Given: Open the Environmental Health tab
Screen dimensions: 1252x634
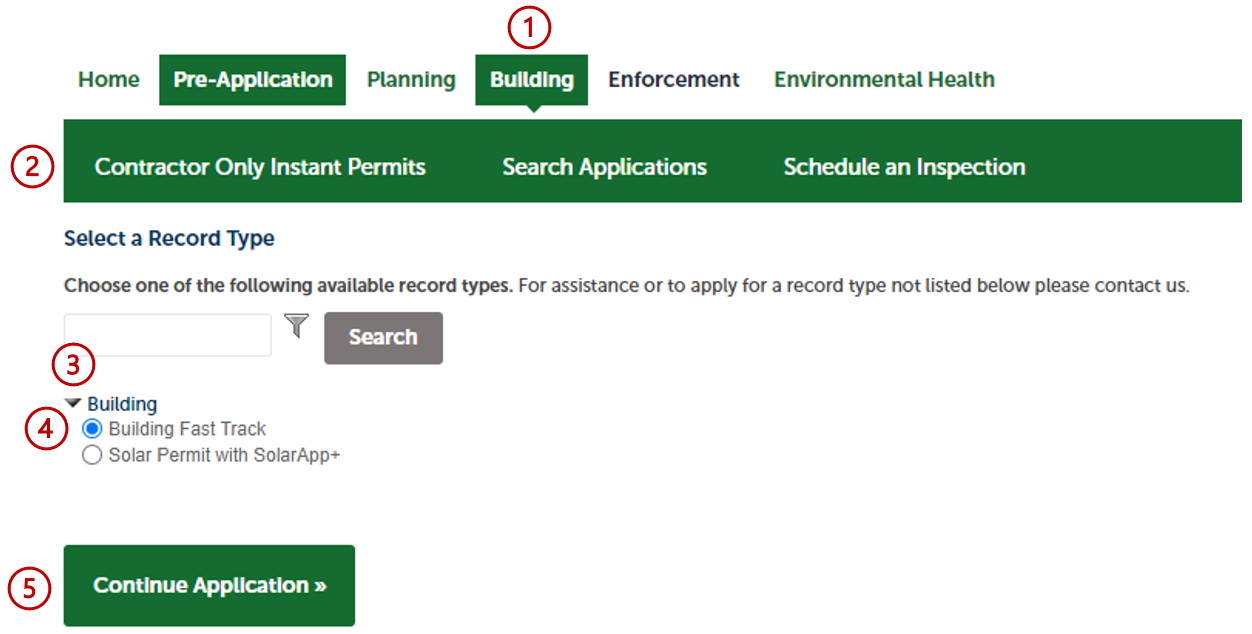Looking at the screenshot, I should [883, 79].
